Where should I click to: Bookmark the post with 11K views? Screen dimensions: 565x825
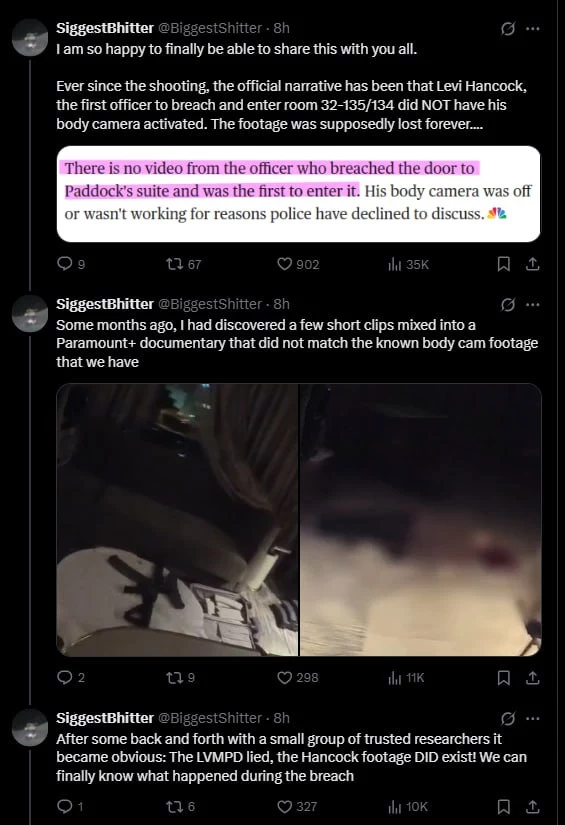[x=503, y=678]
